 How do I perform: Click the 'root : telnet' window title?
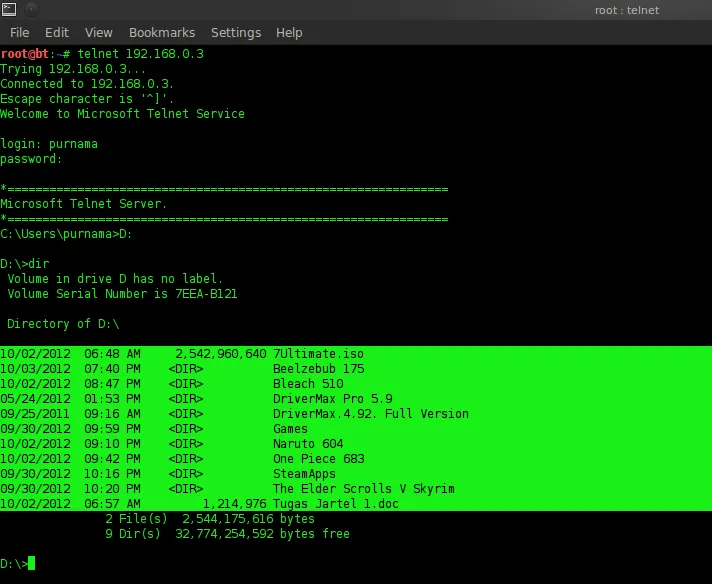[x=627, y=10]
